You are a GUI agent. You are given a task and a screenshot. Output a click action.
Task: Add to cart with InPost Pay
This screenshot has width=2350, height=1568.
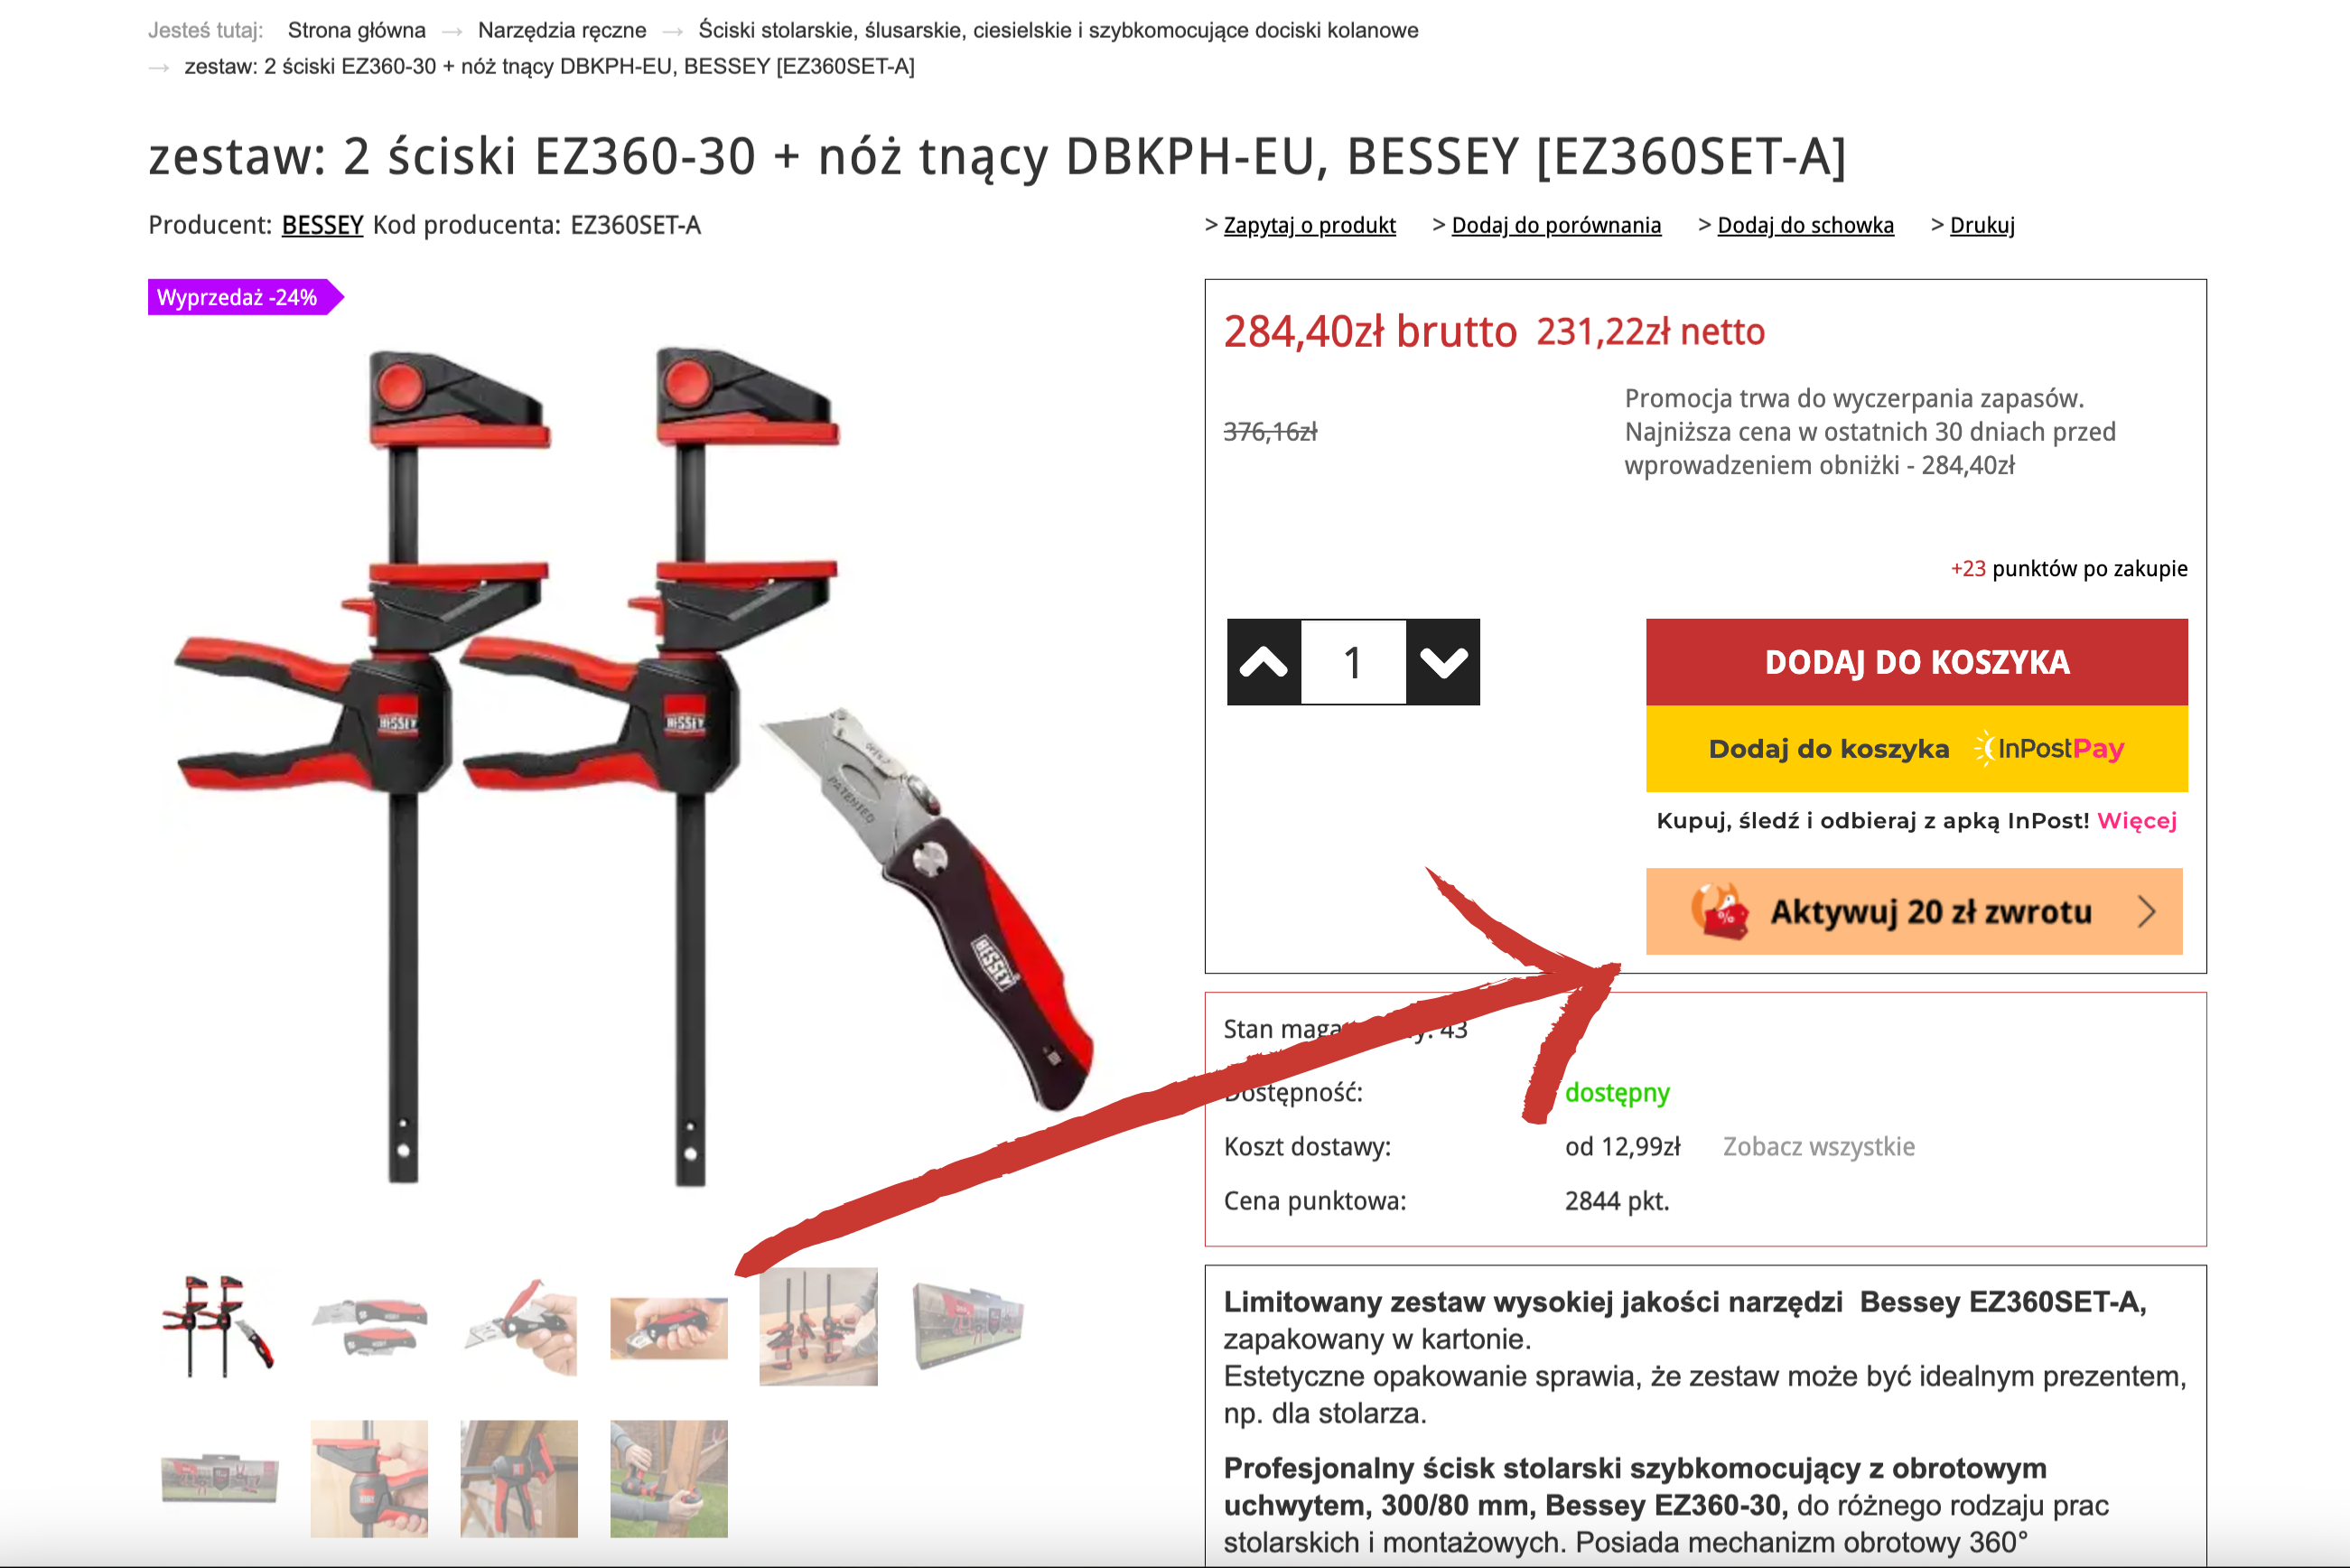(1916, 748)
